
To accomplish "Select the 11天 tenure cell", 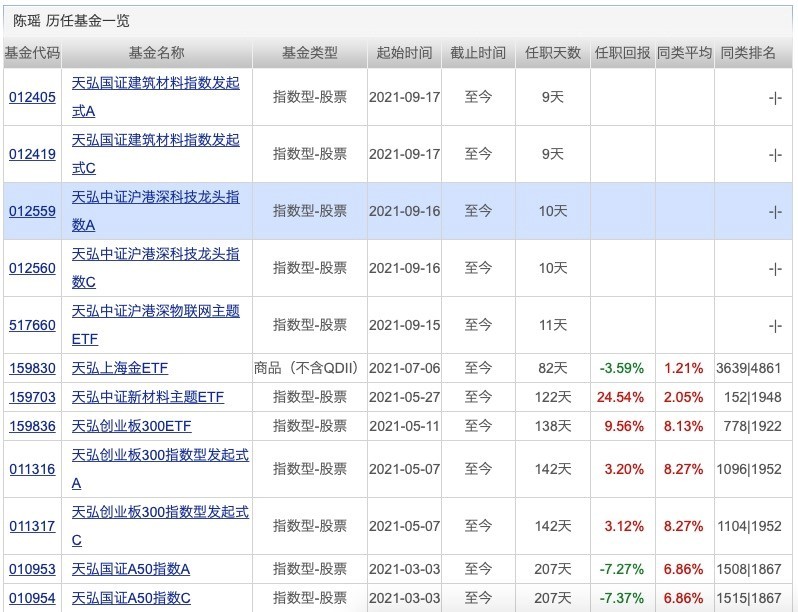I will [x=553, y=325].
